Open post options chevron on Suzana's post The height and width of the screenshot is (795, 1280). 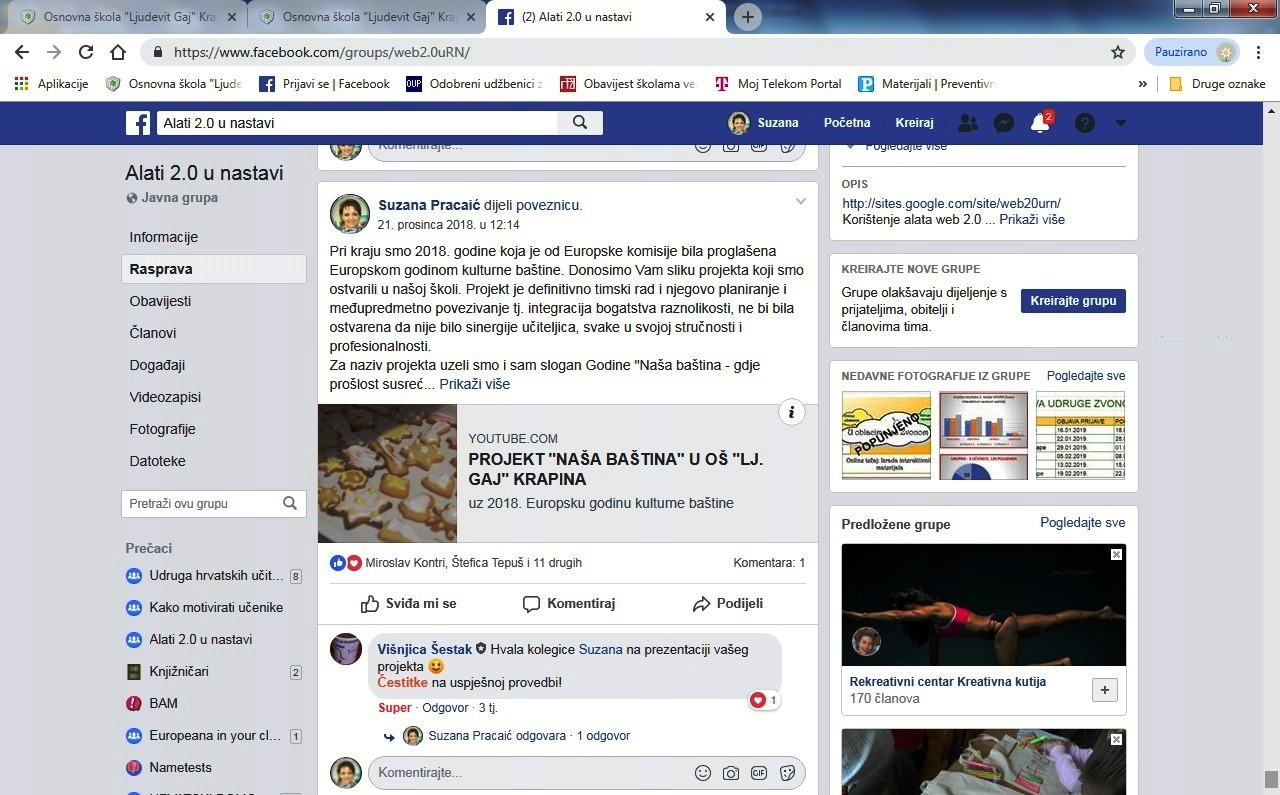pyautogui.click(x=800, y=202)
